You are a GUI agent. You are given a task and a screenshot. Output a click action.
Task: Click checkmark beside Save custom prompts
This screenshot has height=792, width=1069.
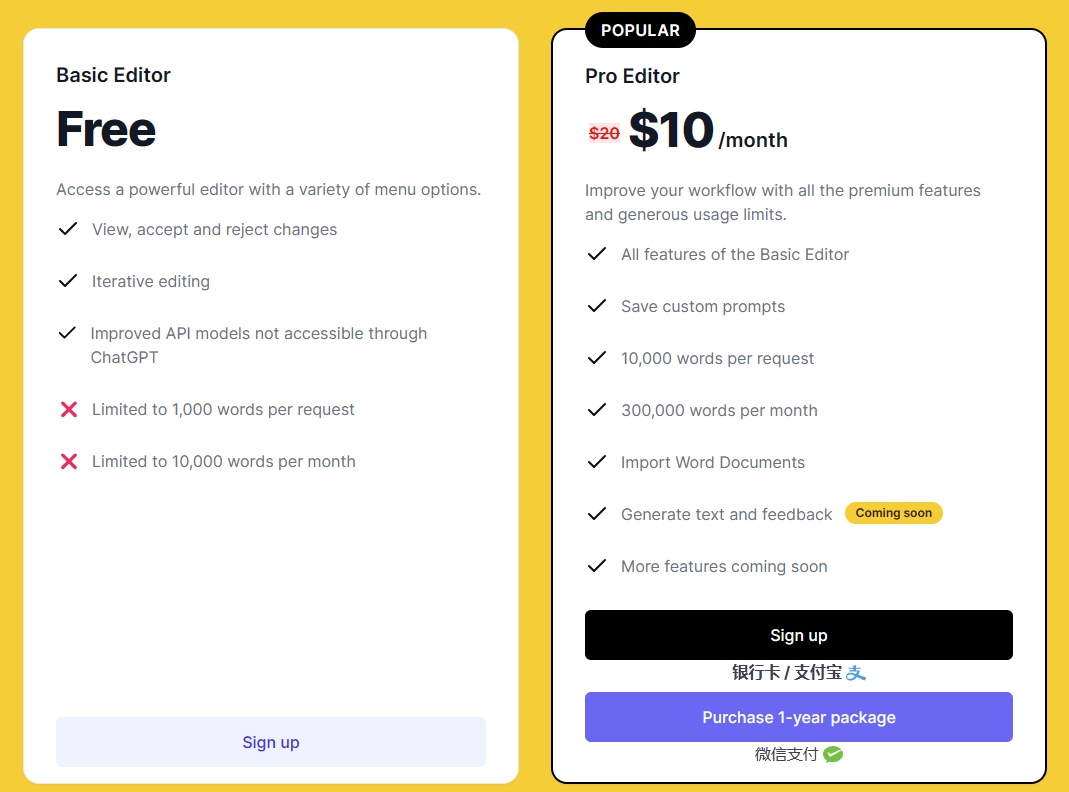pos(597,306)
